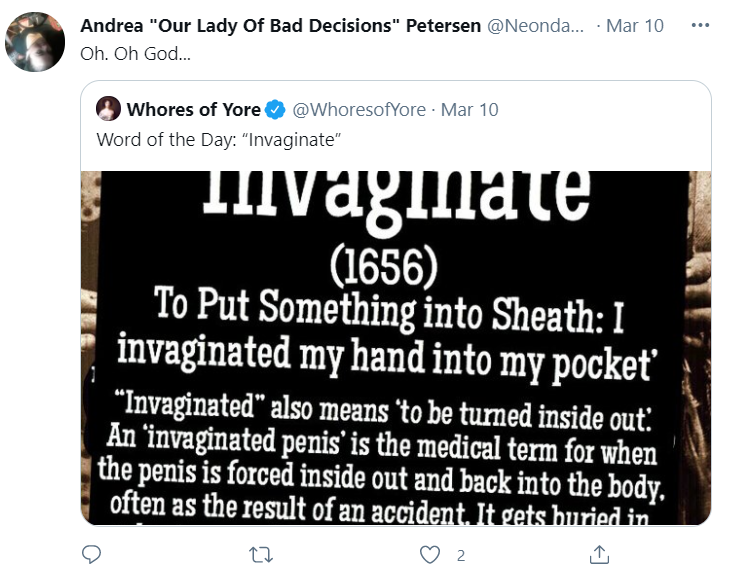View the like count number 2
This screenshot has width=733, height=582.
[x=461, y=555]
